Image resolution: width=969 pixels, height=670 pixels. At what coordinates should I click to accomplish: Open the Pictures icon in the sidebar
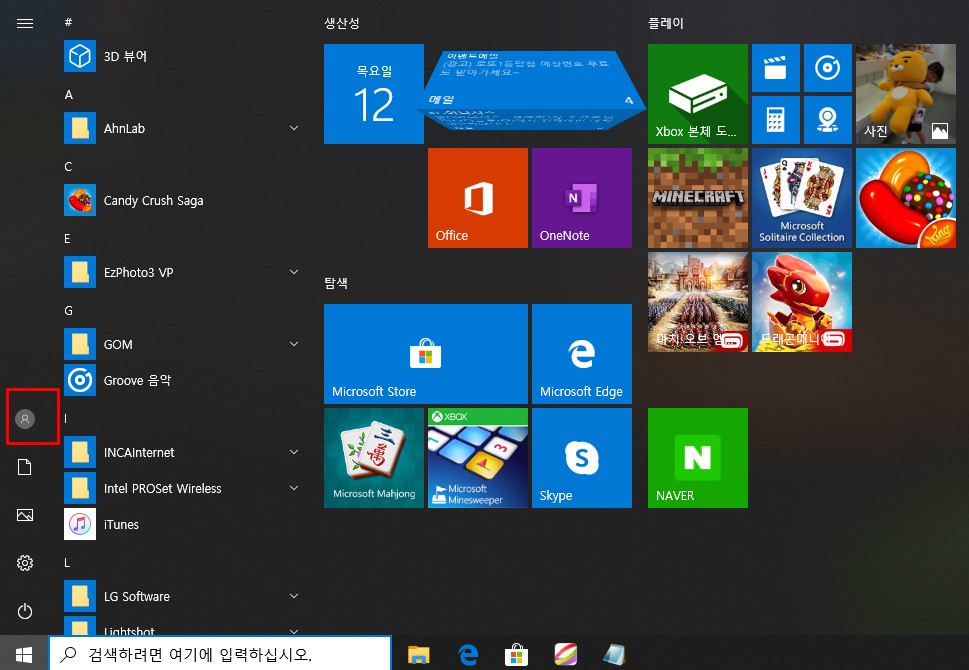coord(25,515)
